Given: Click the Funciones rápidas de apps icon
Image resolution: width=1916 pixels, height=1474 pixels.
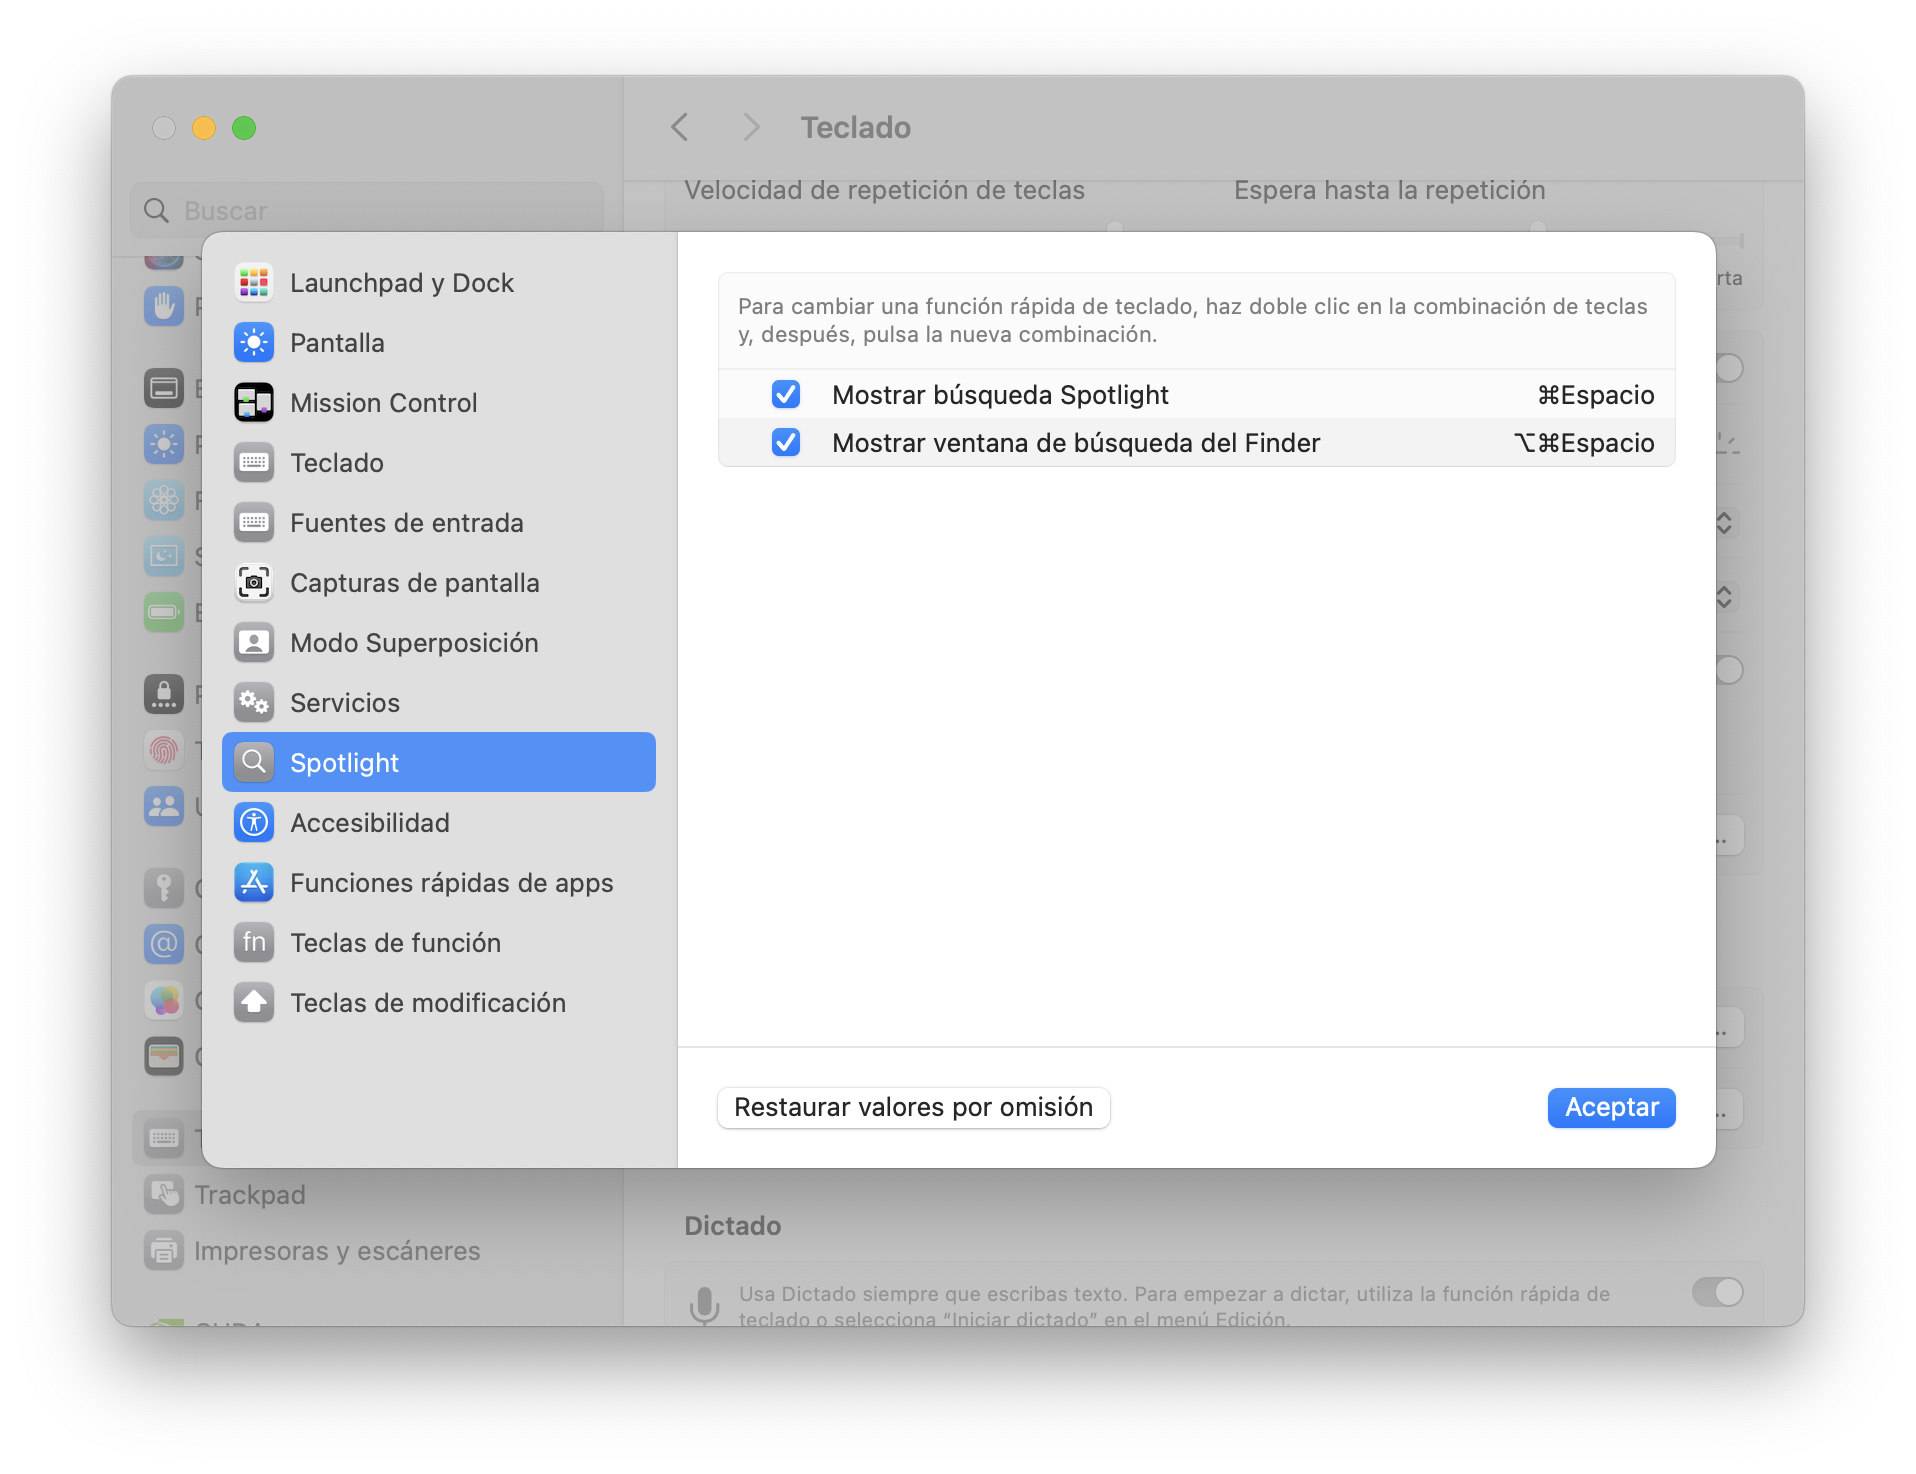Looking at the screenshot, I should pyautogui.click(x=254, y=883).
